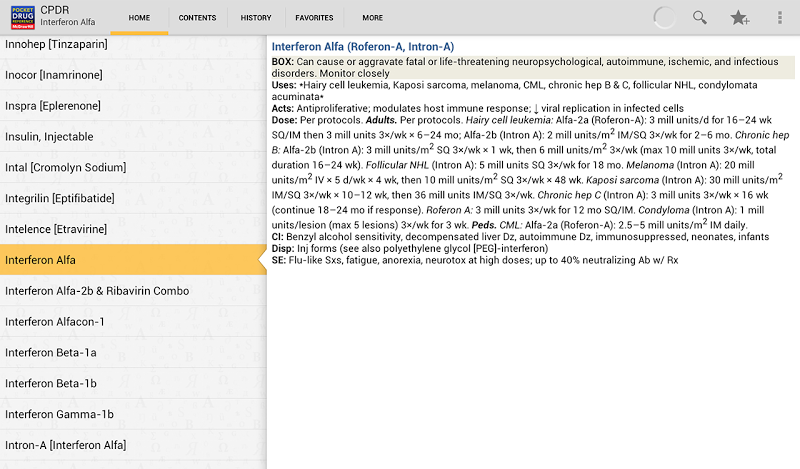
Task: Choose Insulin, Injectable from list
Action: coord(133,137)
